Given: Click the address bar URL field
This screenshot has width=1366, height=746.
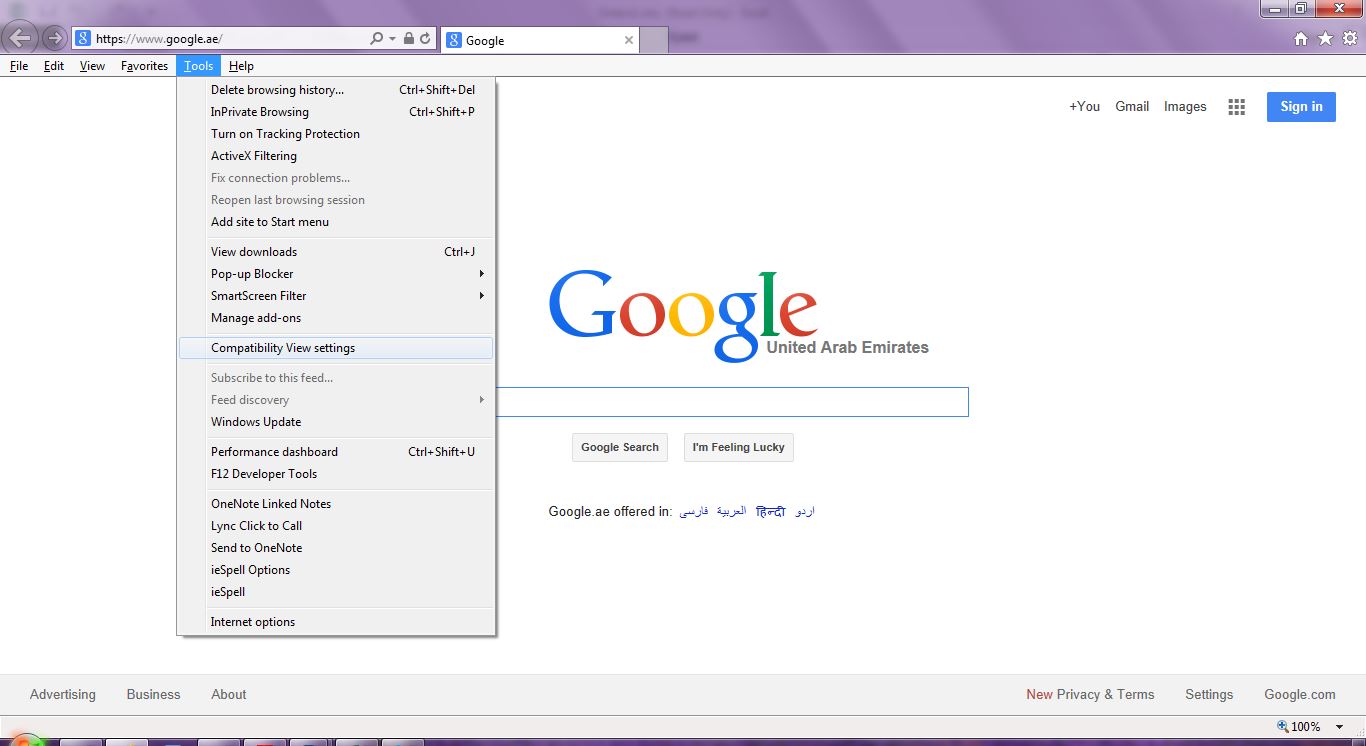Looking at the screenshot, I should point(230,39).
